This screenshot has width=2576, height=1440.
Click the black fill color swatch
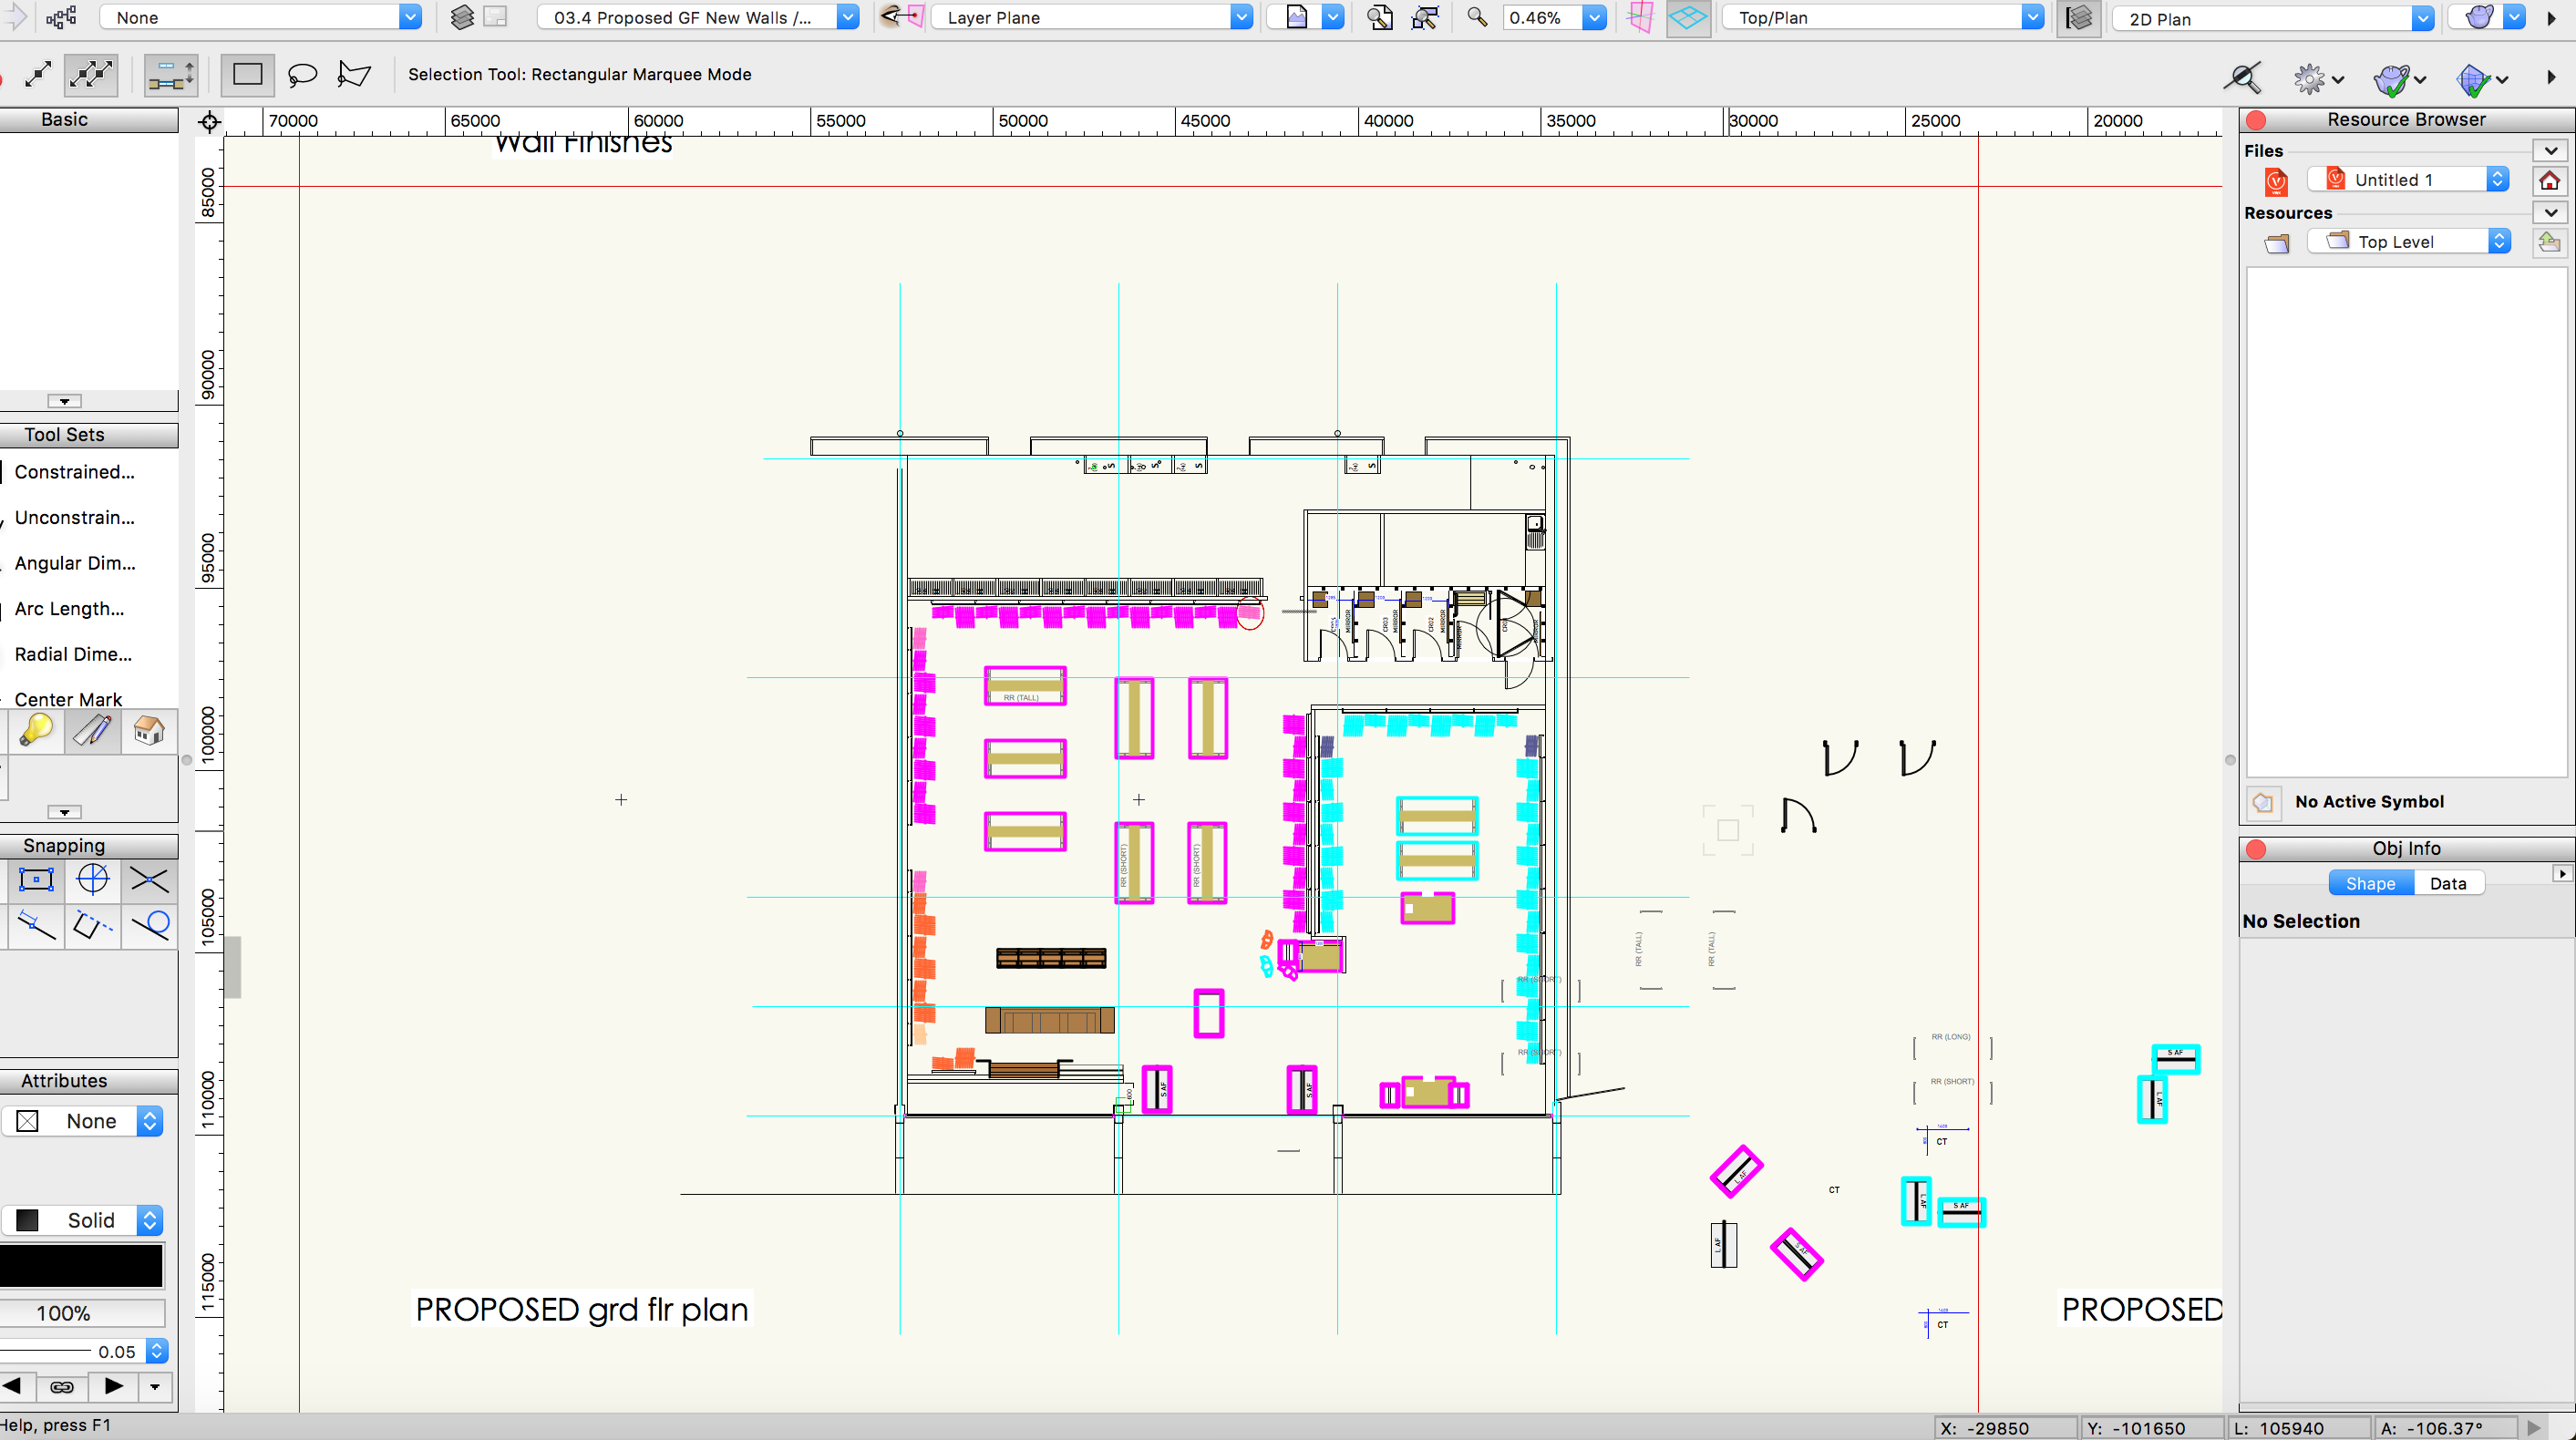[83, 1264]
